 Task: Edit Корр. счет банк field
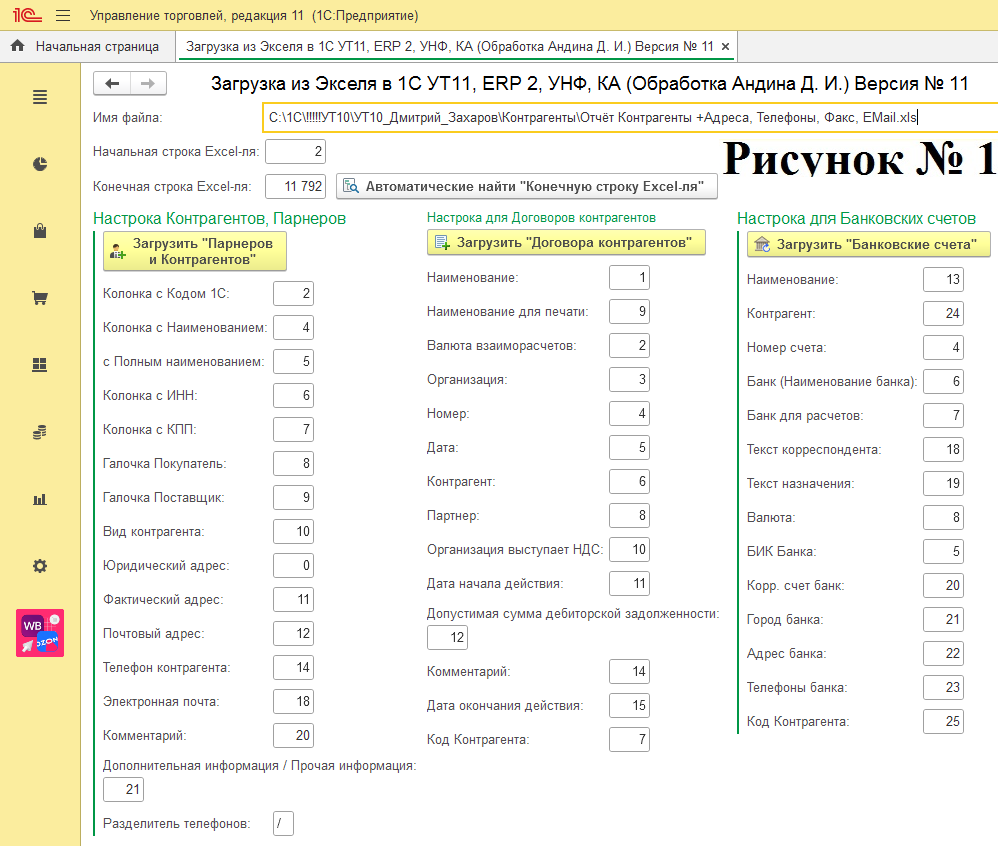pos(943,585)
